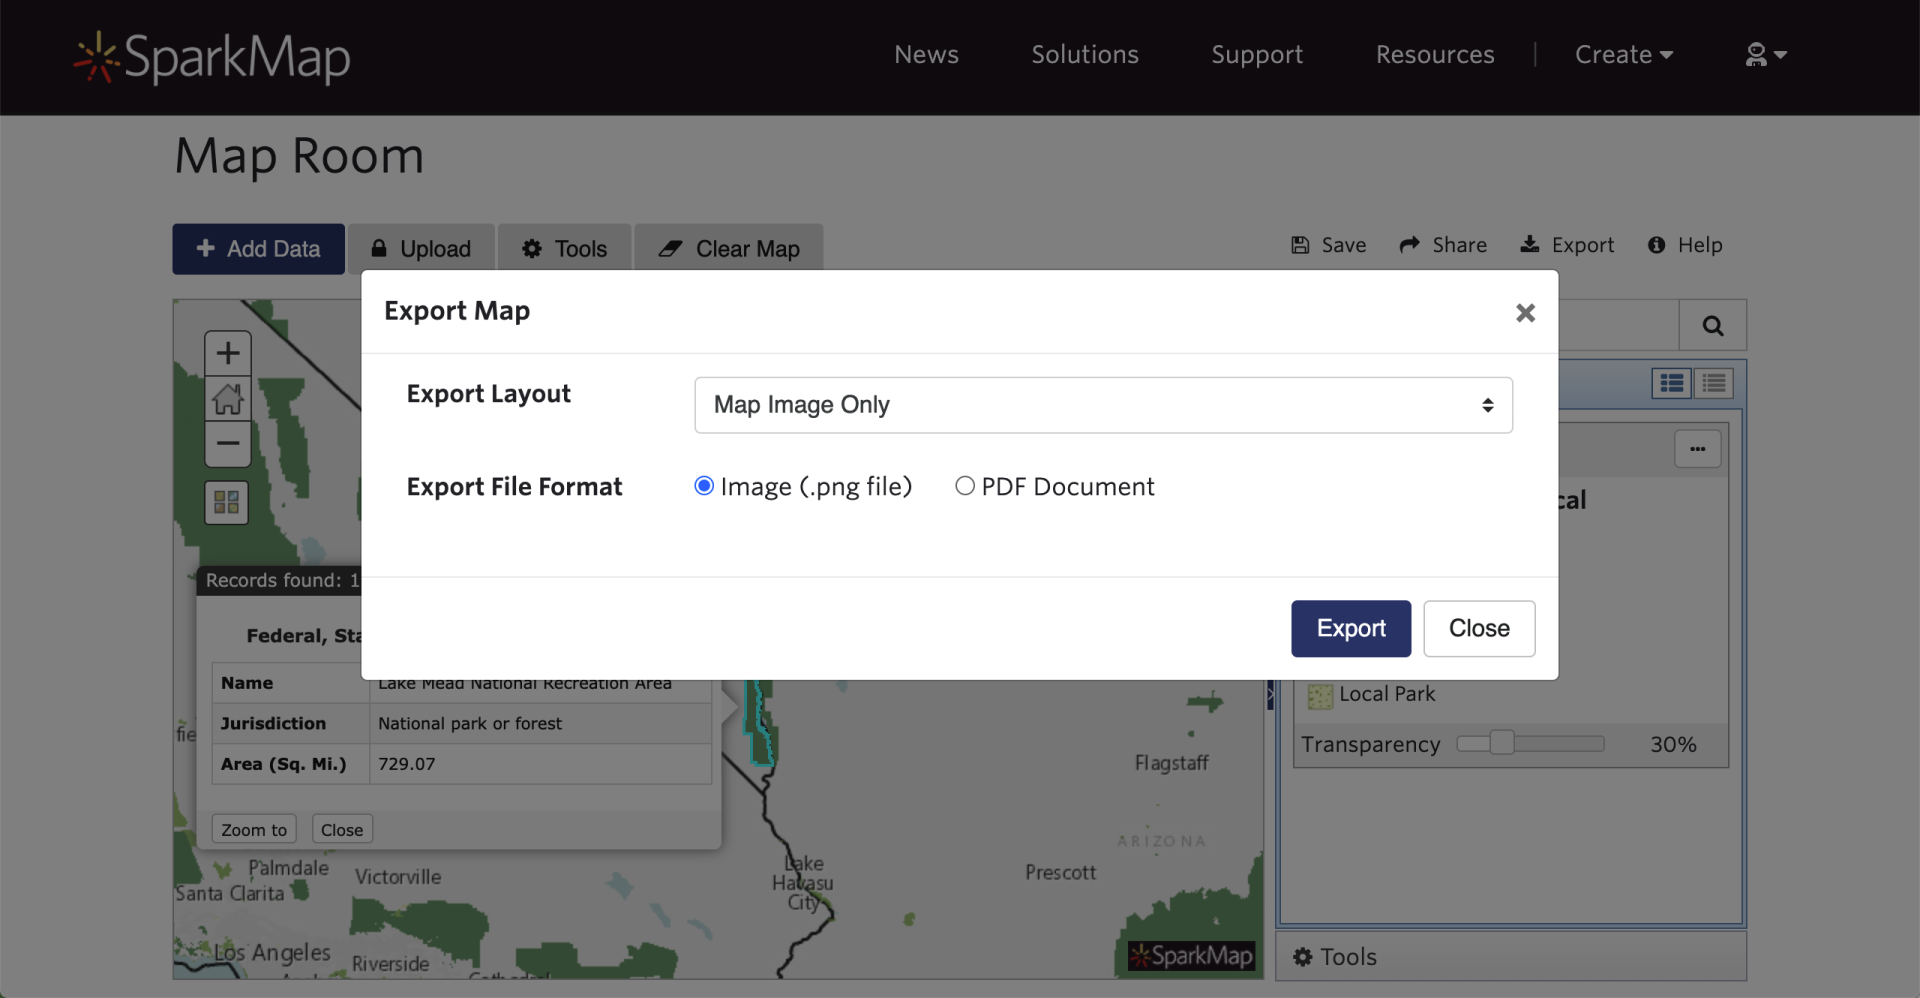Click the Save icon above the map
Image resolution: width=1920 pixels, height=998 pixels.
tap(1300, 245)
